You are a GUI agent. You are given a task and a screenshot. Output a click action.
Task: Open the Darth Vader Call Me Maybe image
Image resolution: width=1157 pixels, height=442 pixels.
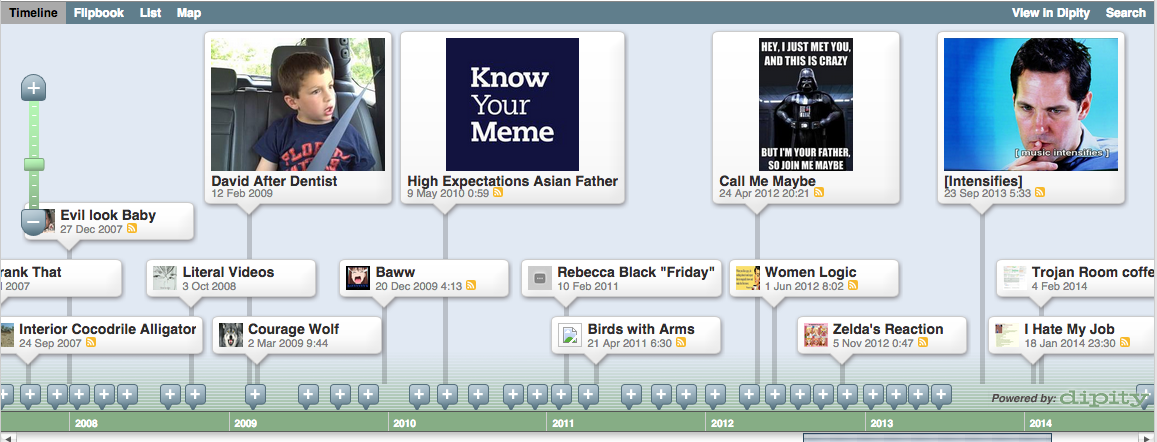[806, 104]
